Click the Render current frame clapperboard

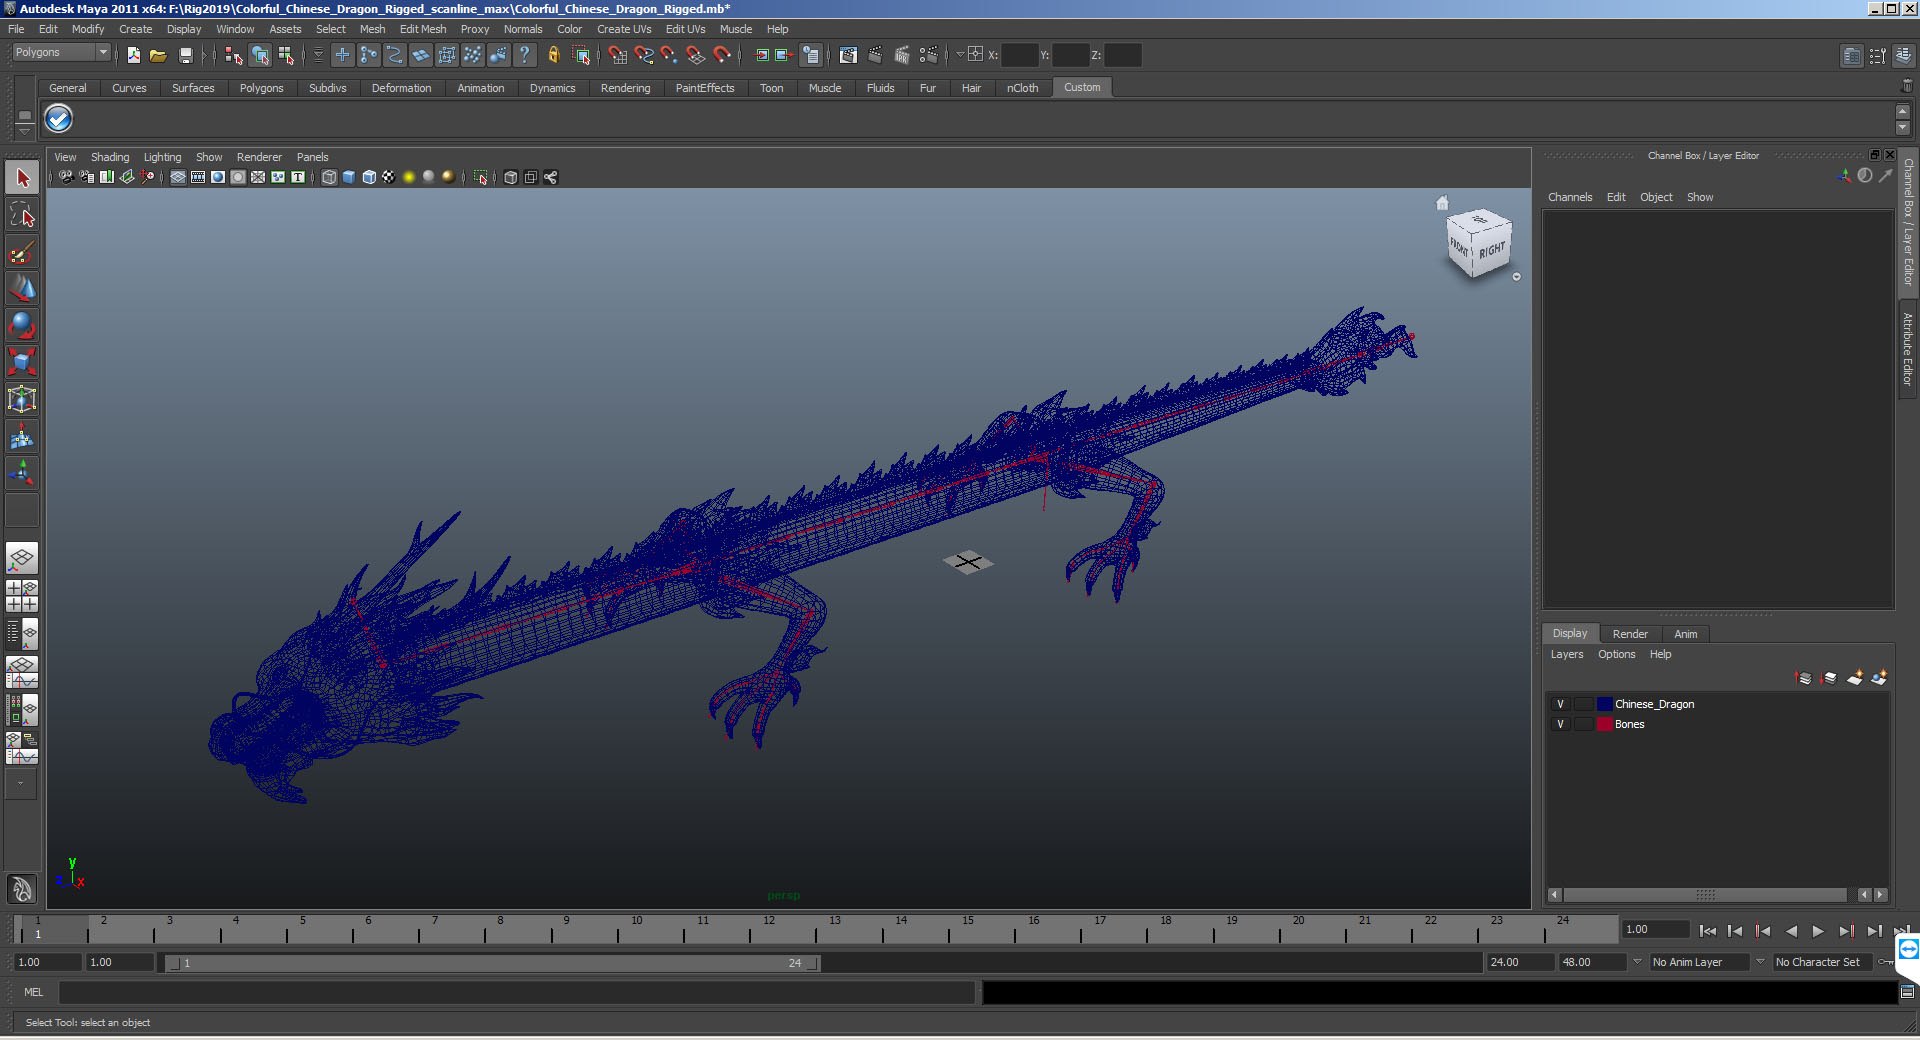[x=875, y=56]
